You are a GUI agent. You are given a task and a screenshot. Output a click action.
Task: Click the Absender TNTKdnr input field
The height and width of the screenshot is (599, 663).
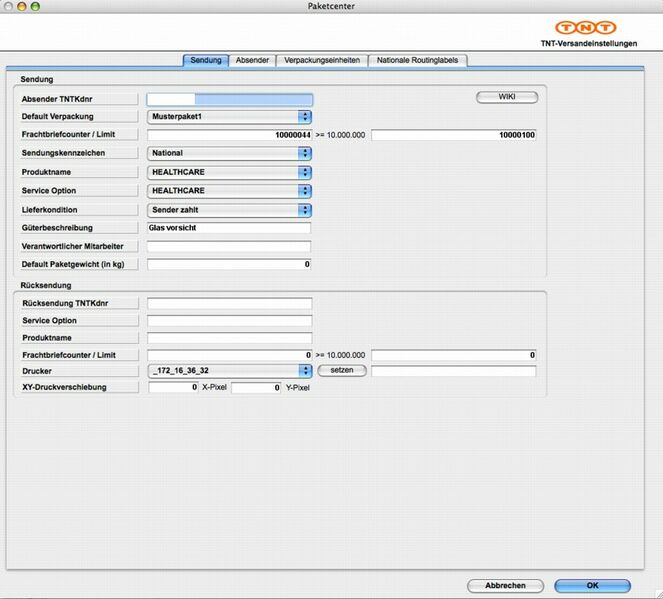(x=230, y=100)
